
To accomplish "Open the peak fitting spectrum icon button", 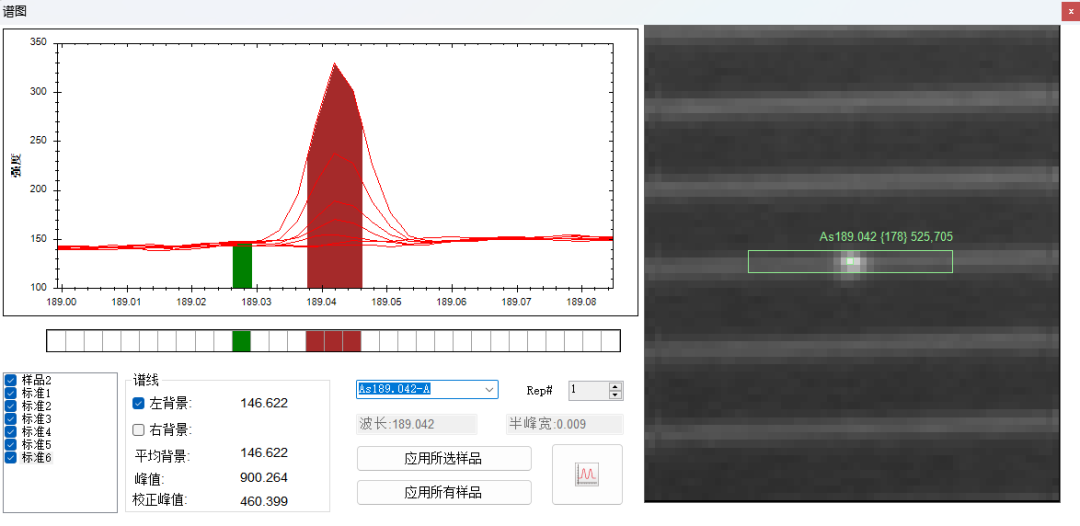I will 587,474.
